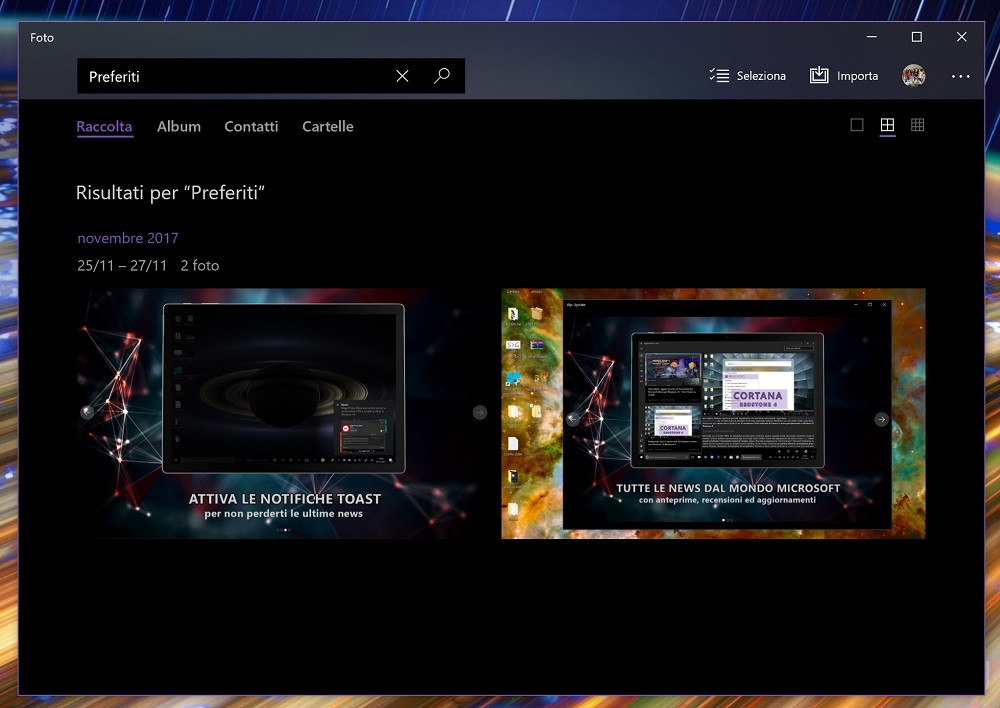Open the user account avatar
Screen dimensions: 1000x708
pos(913,75)
